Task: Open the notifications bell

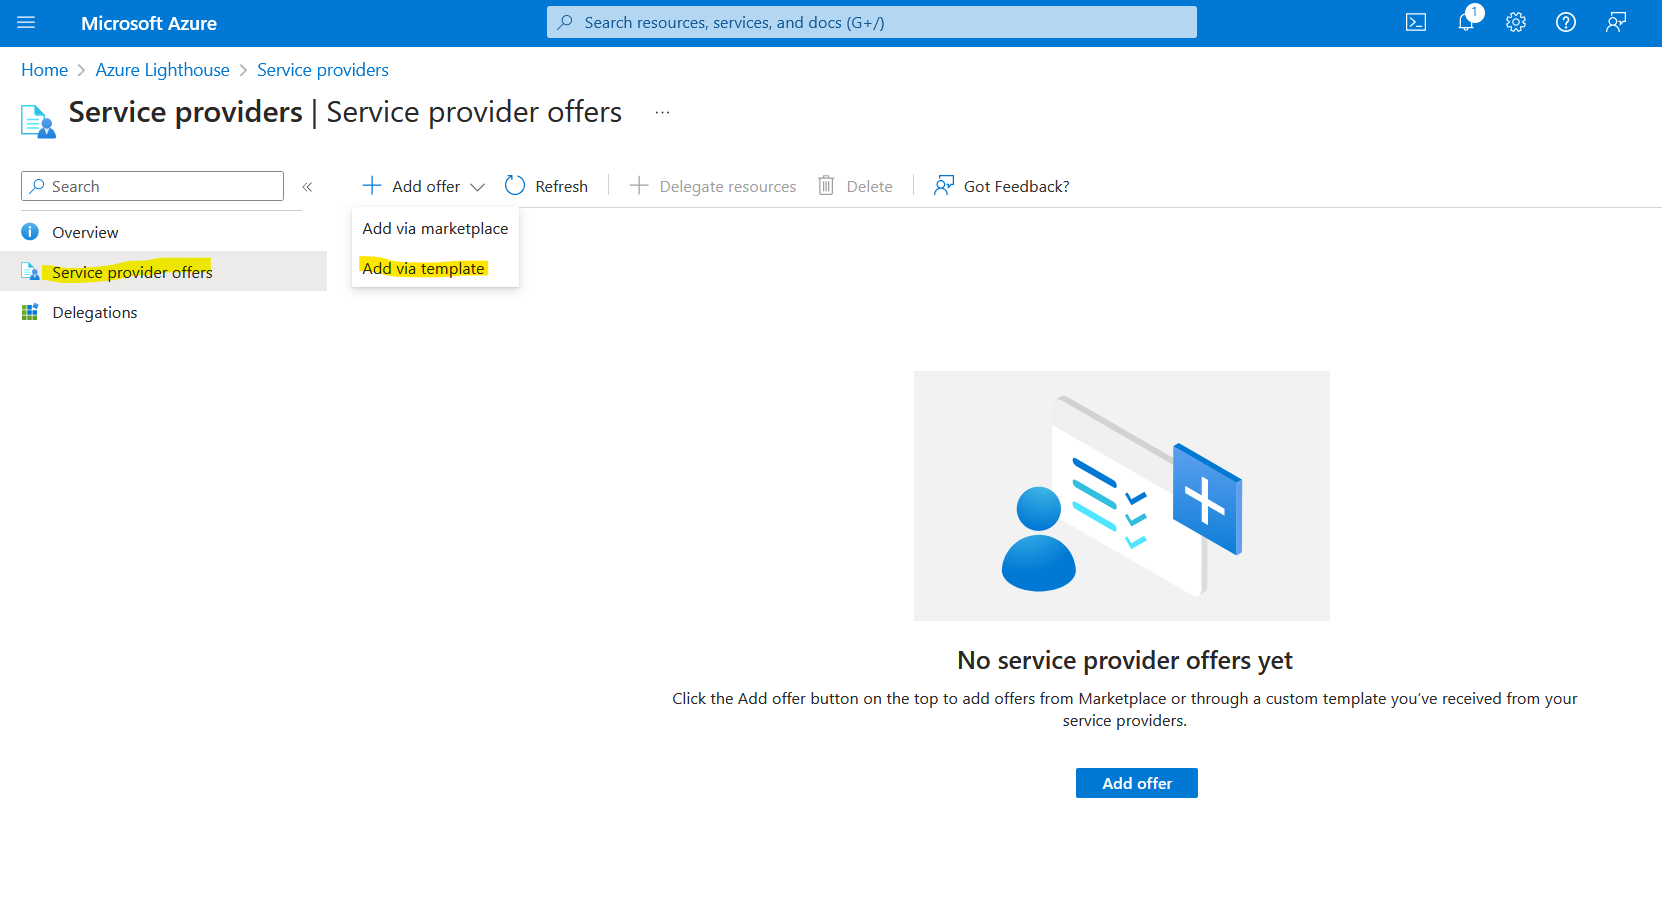Action: [1466, 23]
